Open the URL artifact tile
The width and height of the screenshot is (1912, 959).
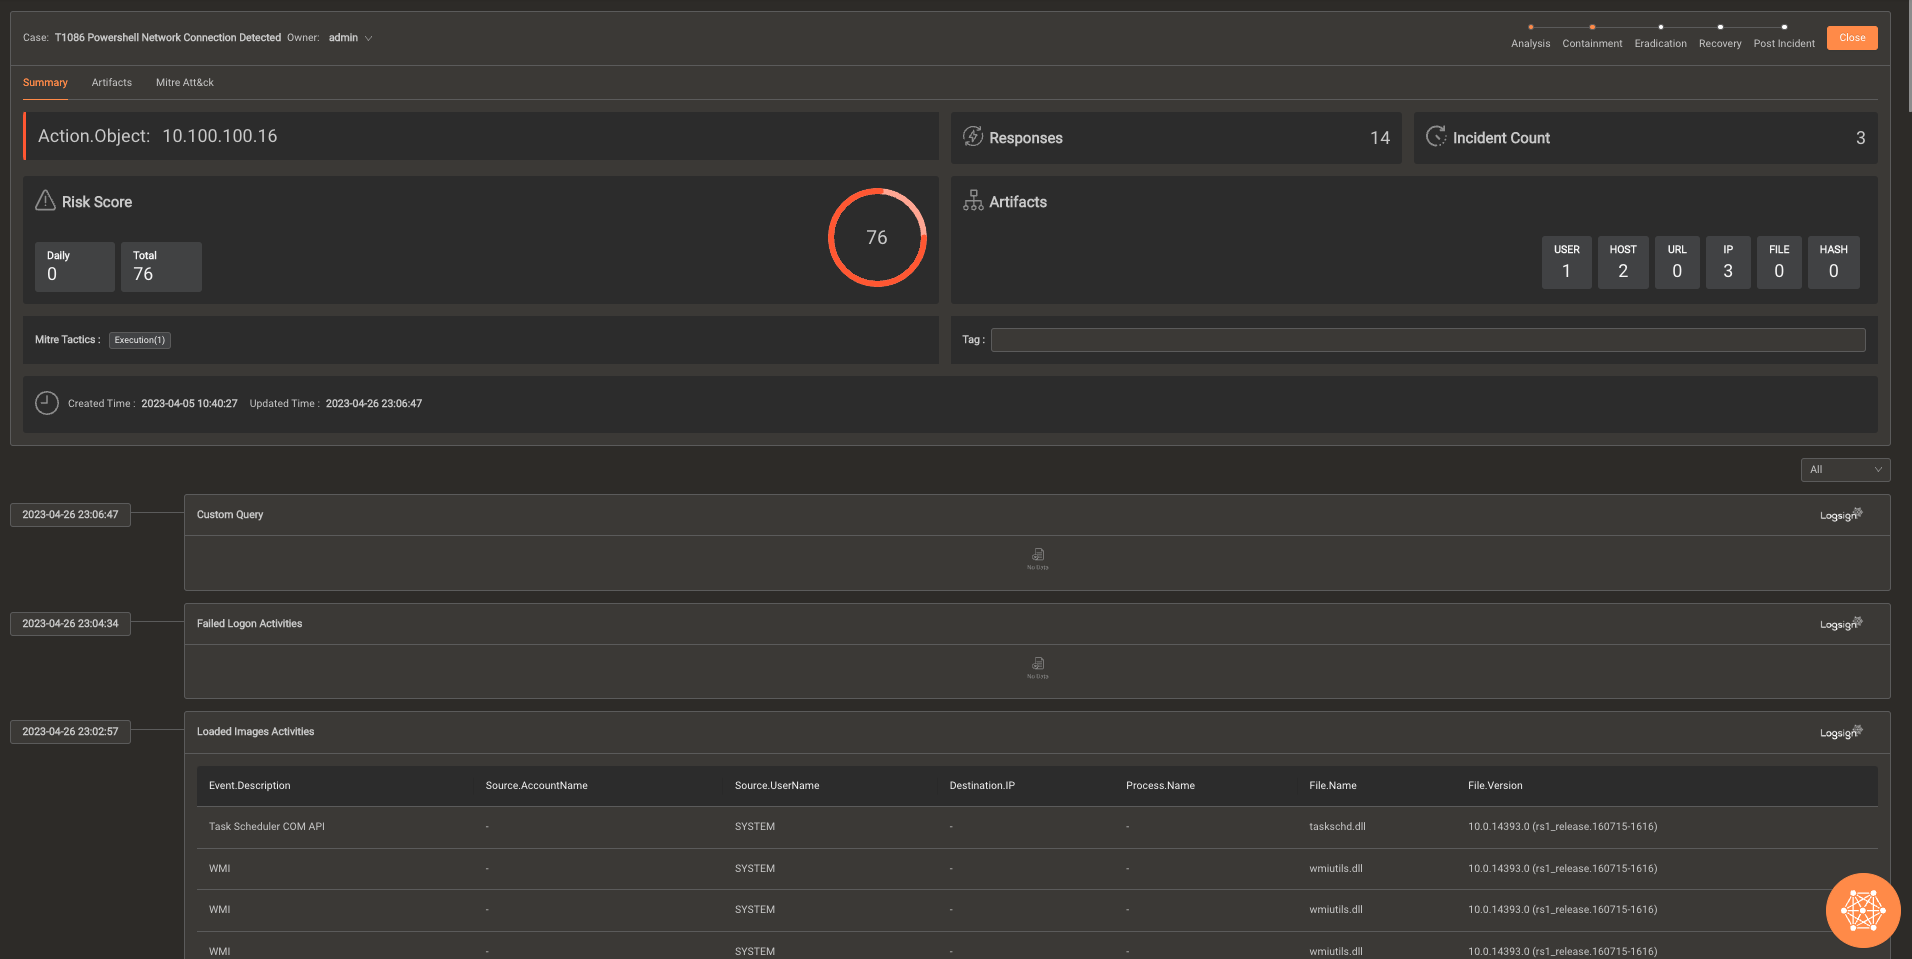point(1677,262)
